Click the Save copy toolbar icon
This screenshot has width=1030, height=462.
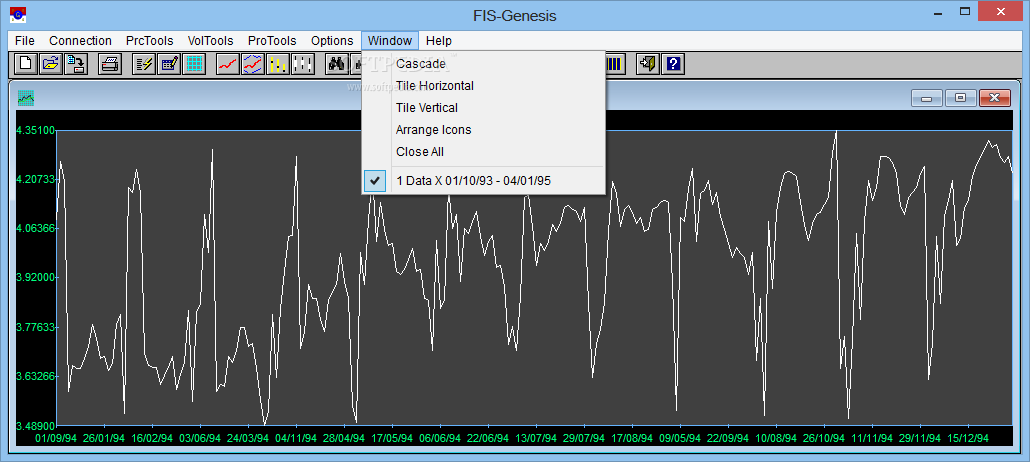click(76, 64)
